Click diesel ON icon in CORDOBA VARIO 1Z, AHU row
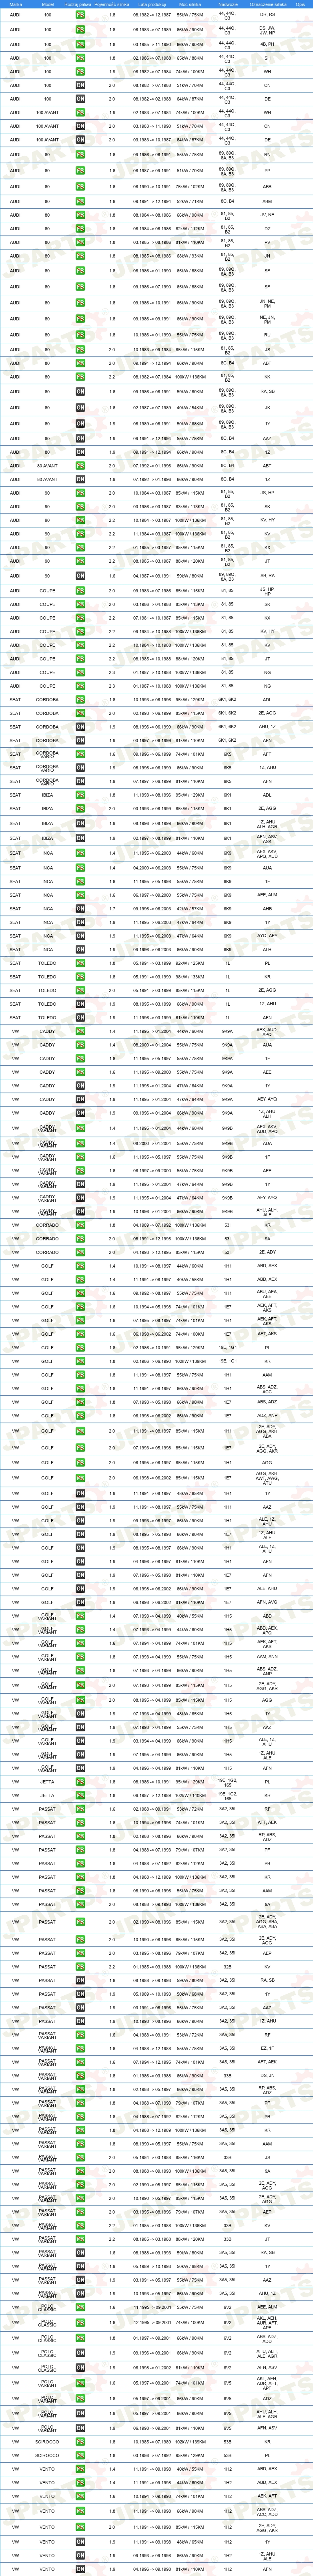 tap(80, 768)
